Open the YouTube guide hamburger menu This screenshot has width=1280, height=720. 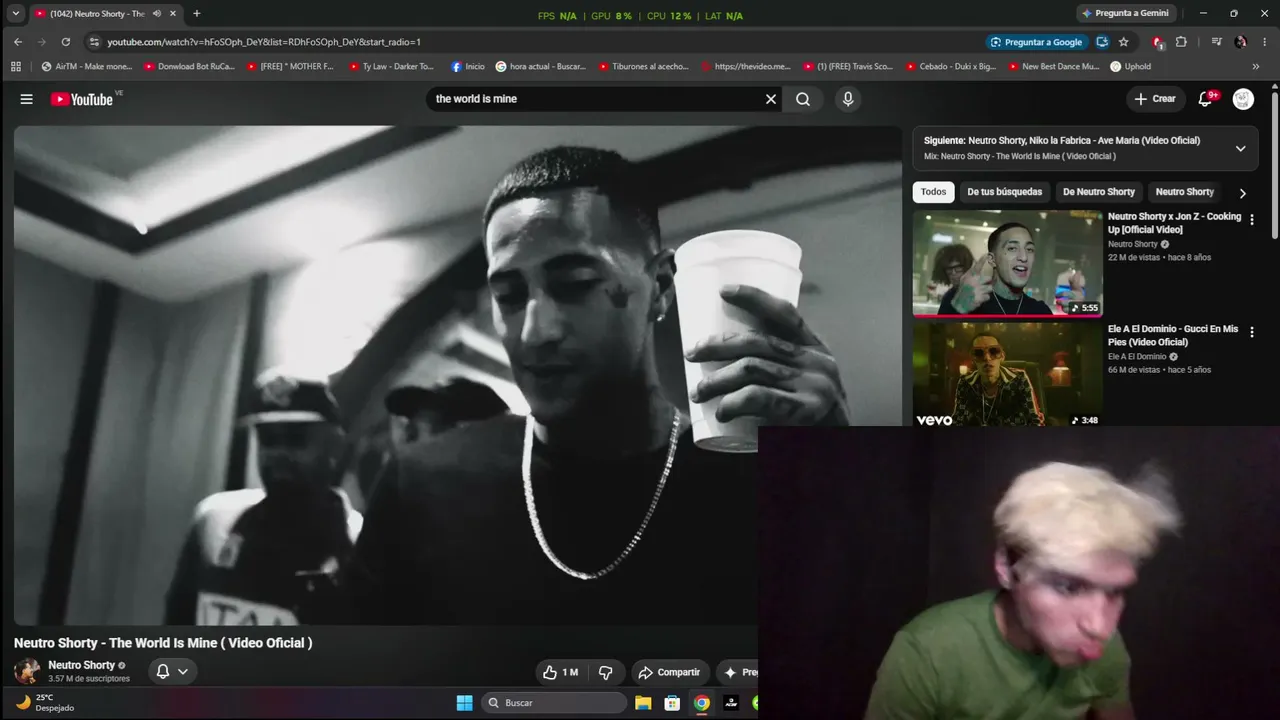[27, 99]
